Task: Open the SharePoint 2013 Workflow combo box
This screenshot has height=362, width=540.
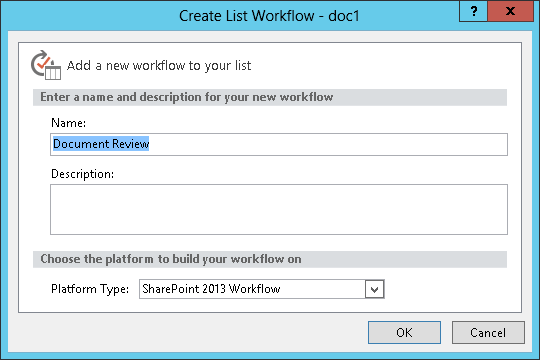Action: (x=261, y=289)
